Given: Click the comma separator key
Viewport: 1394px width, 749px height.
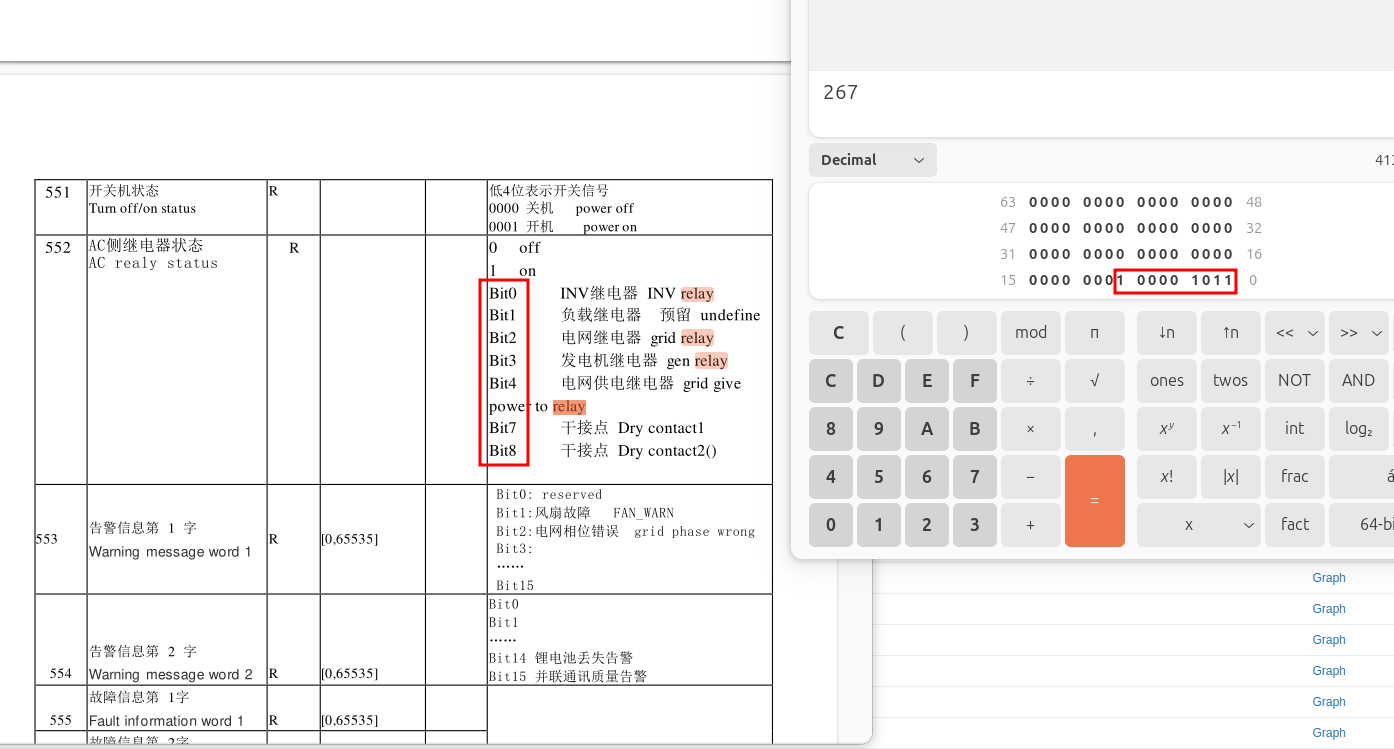Looking at the screenshot, I should click(1094, 429).
